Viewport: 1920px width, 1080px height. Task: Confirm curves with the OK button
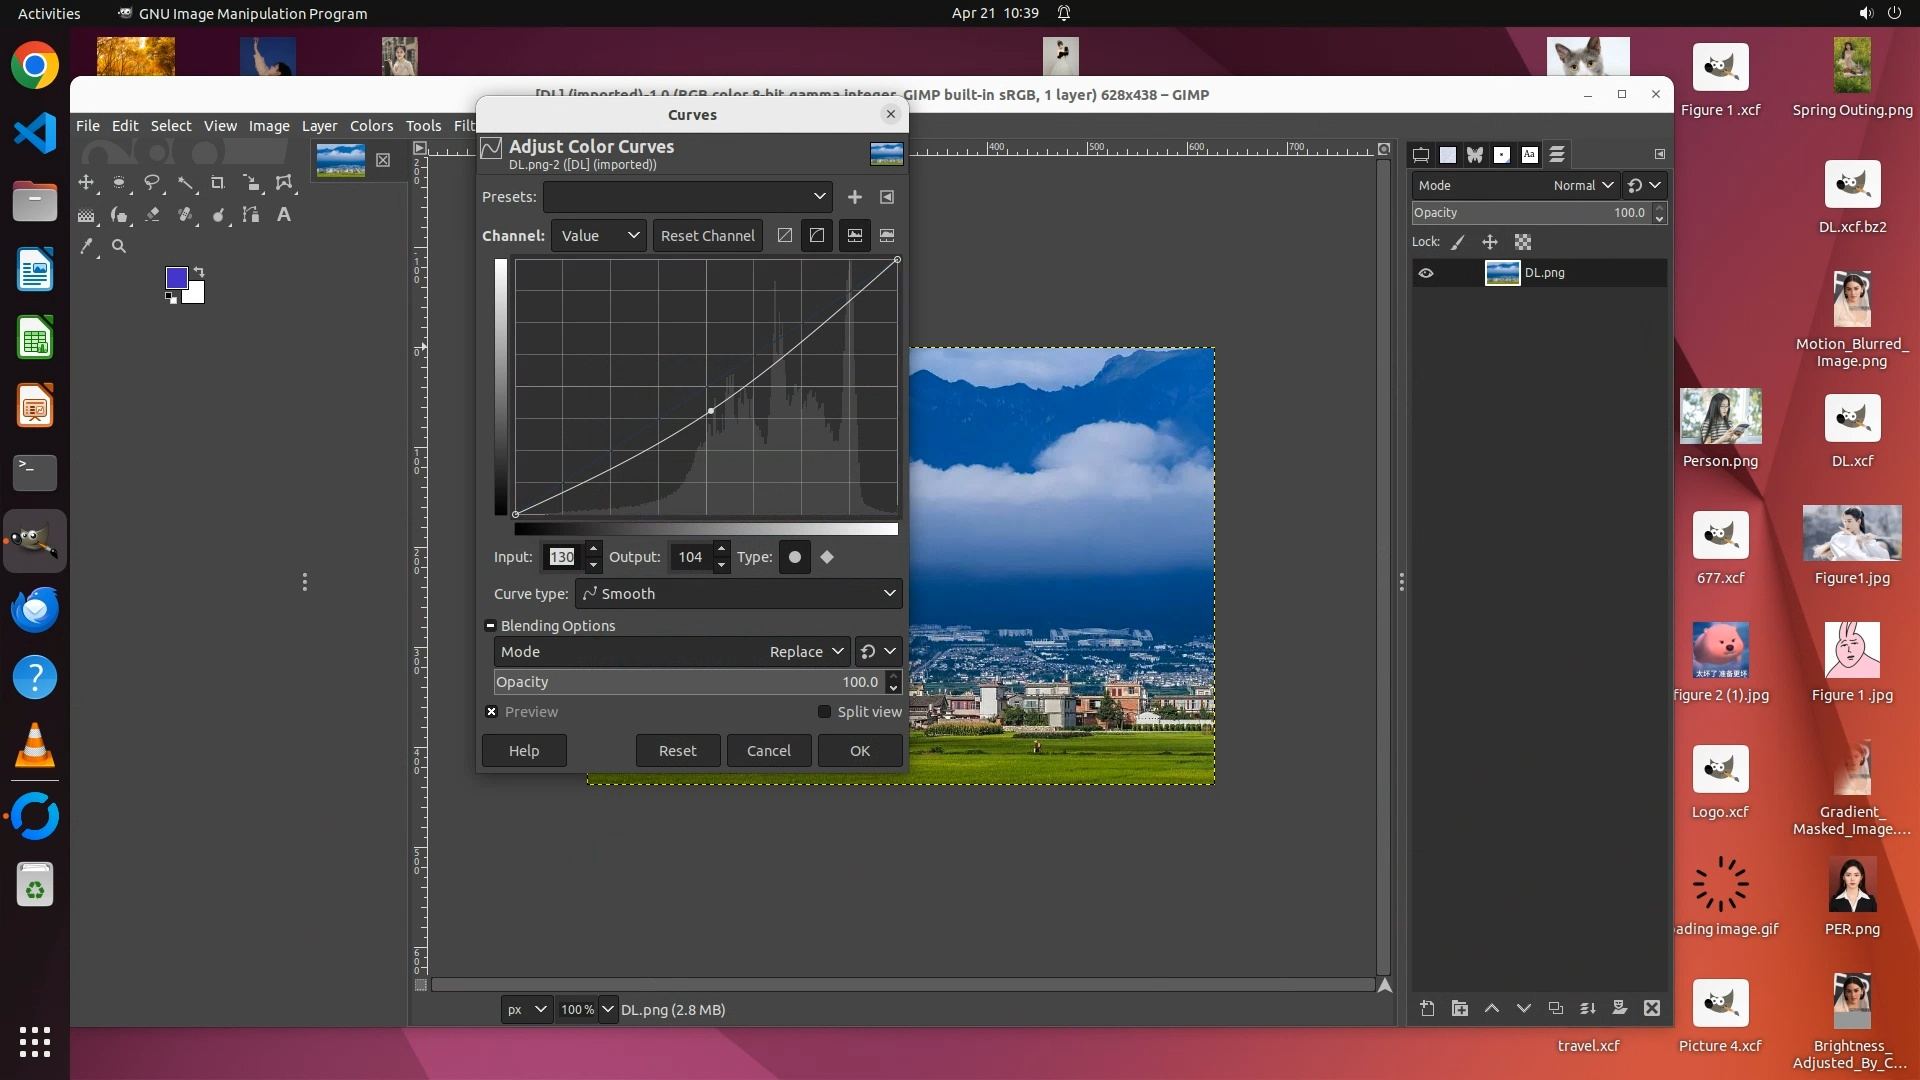pyautogui.click(x=860, y=751)
